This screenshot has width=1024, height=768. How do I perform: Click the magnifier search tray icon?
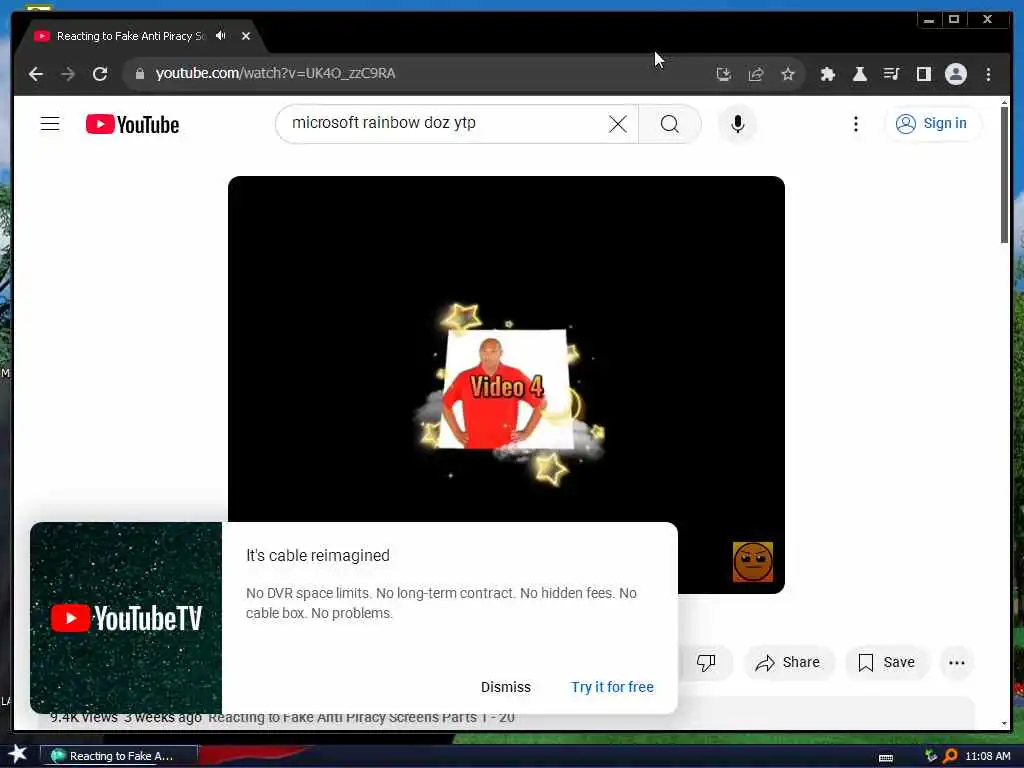[x=950, y=756]
